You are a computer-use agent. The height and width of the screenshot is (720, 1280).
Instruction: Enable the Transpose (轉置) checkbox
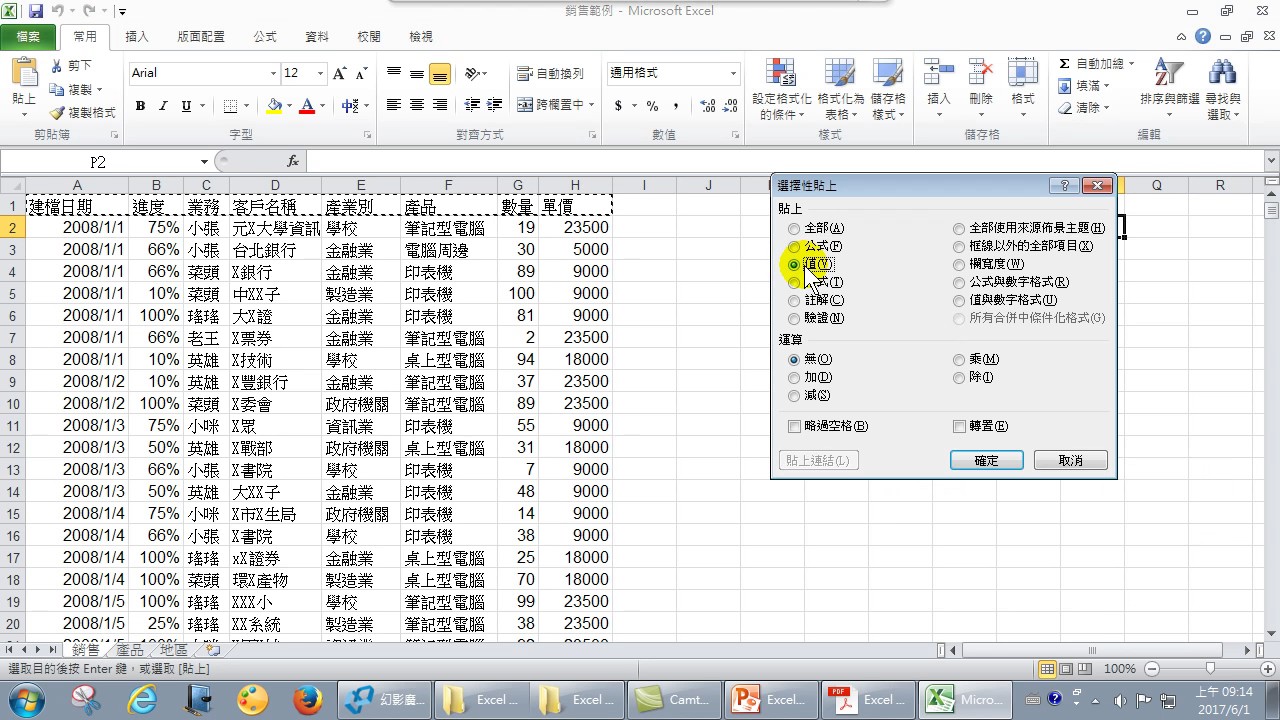click(959, 426)
